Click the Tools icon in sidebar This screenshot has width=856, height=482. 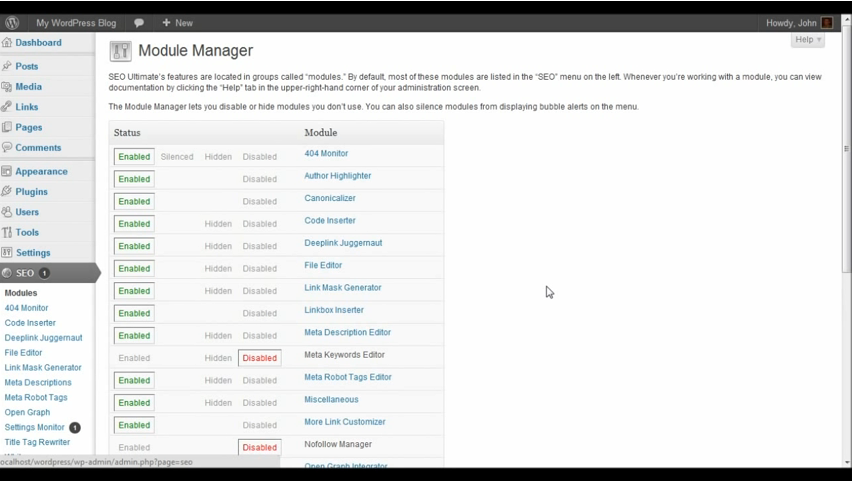point(7,232)
